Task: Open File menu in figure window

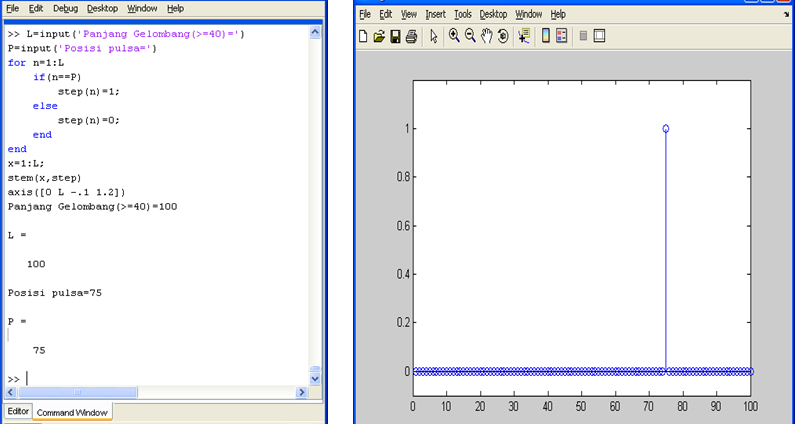Action: [365, 14]
